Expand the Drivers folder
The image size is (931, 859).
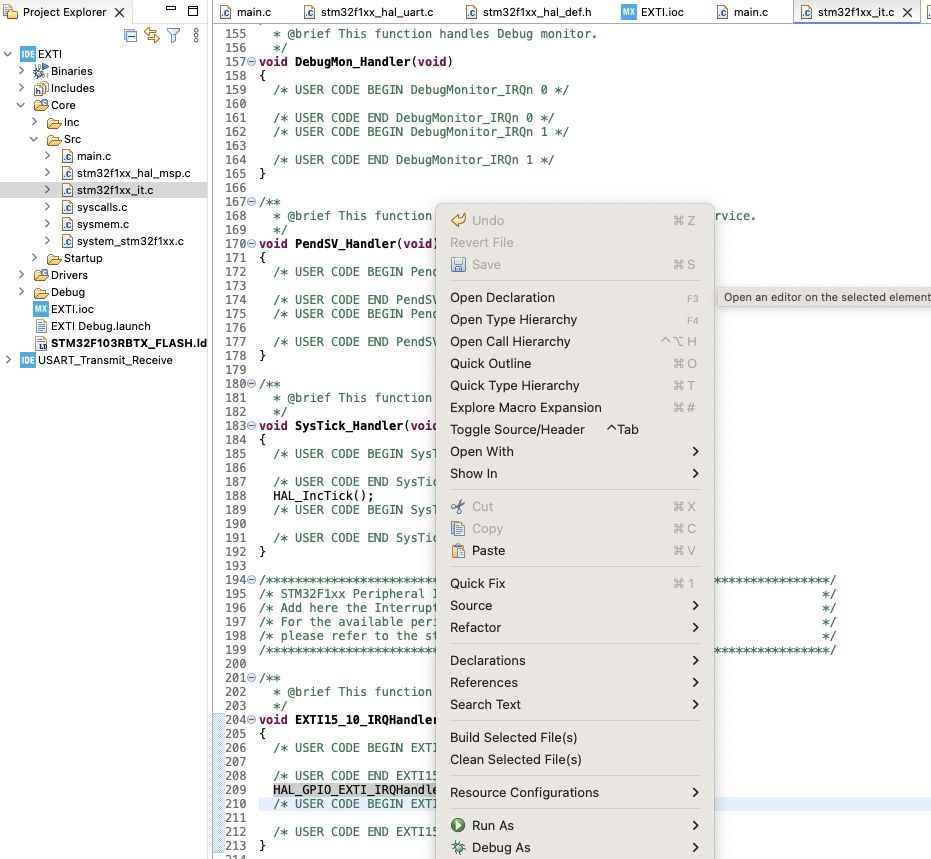click(x=22, y=275)
